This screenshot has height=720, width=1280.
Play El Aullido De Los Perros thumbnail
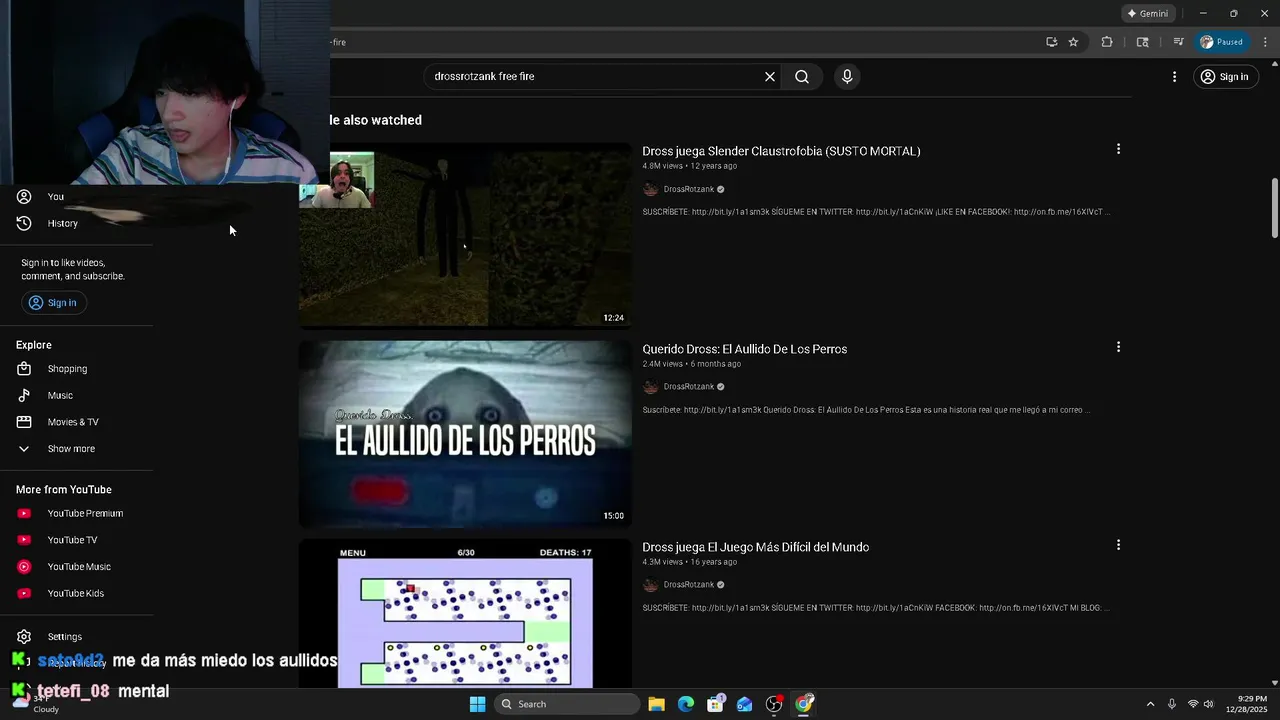[465, 434]
